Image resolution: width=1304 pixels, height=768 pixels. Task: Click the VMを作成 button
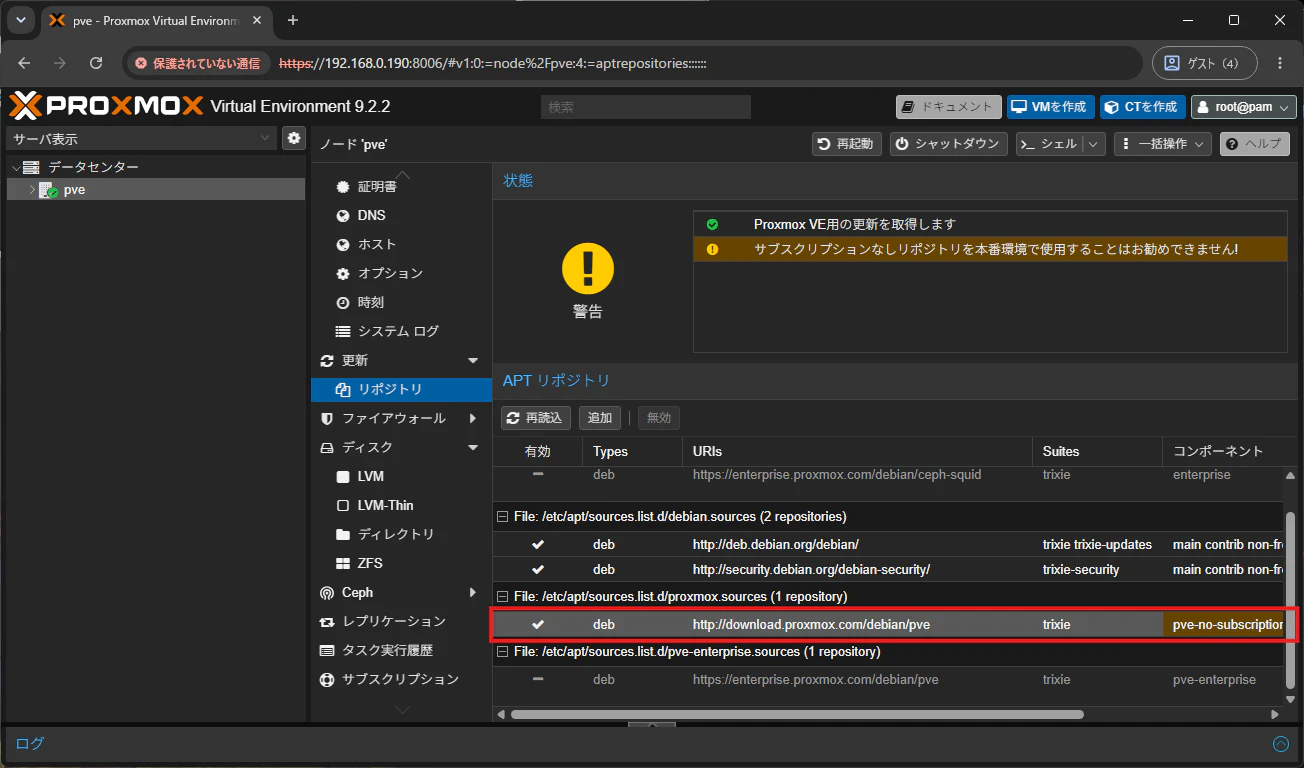coord(1050,107)
